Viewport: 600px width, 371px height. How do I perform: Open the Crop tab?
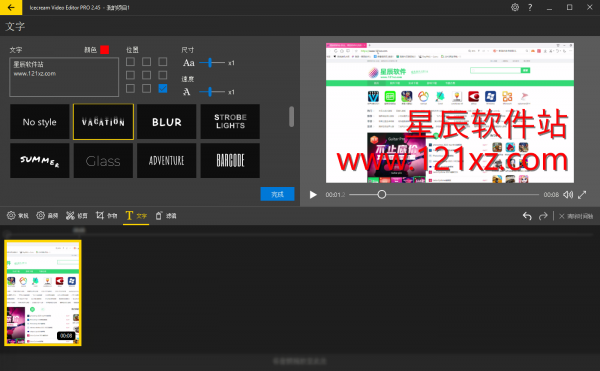106,216
